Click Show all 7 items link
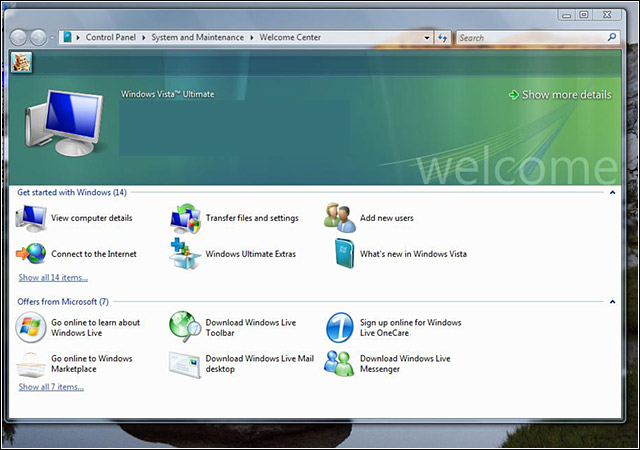 pos(51,387)
